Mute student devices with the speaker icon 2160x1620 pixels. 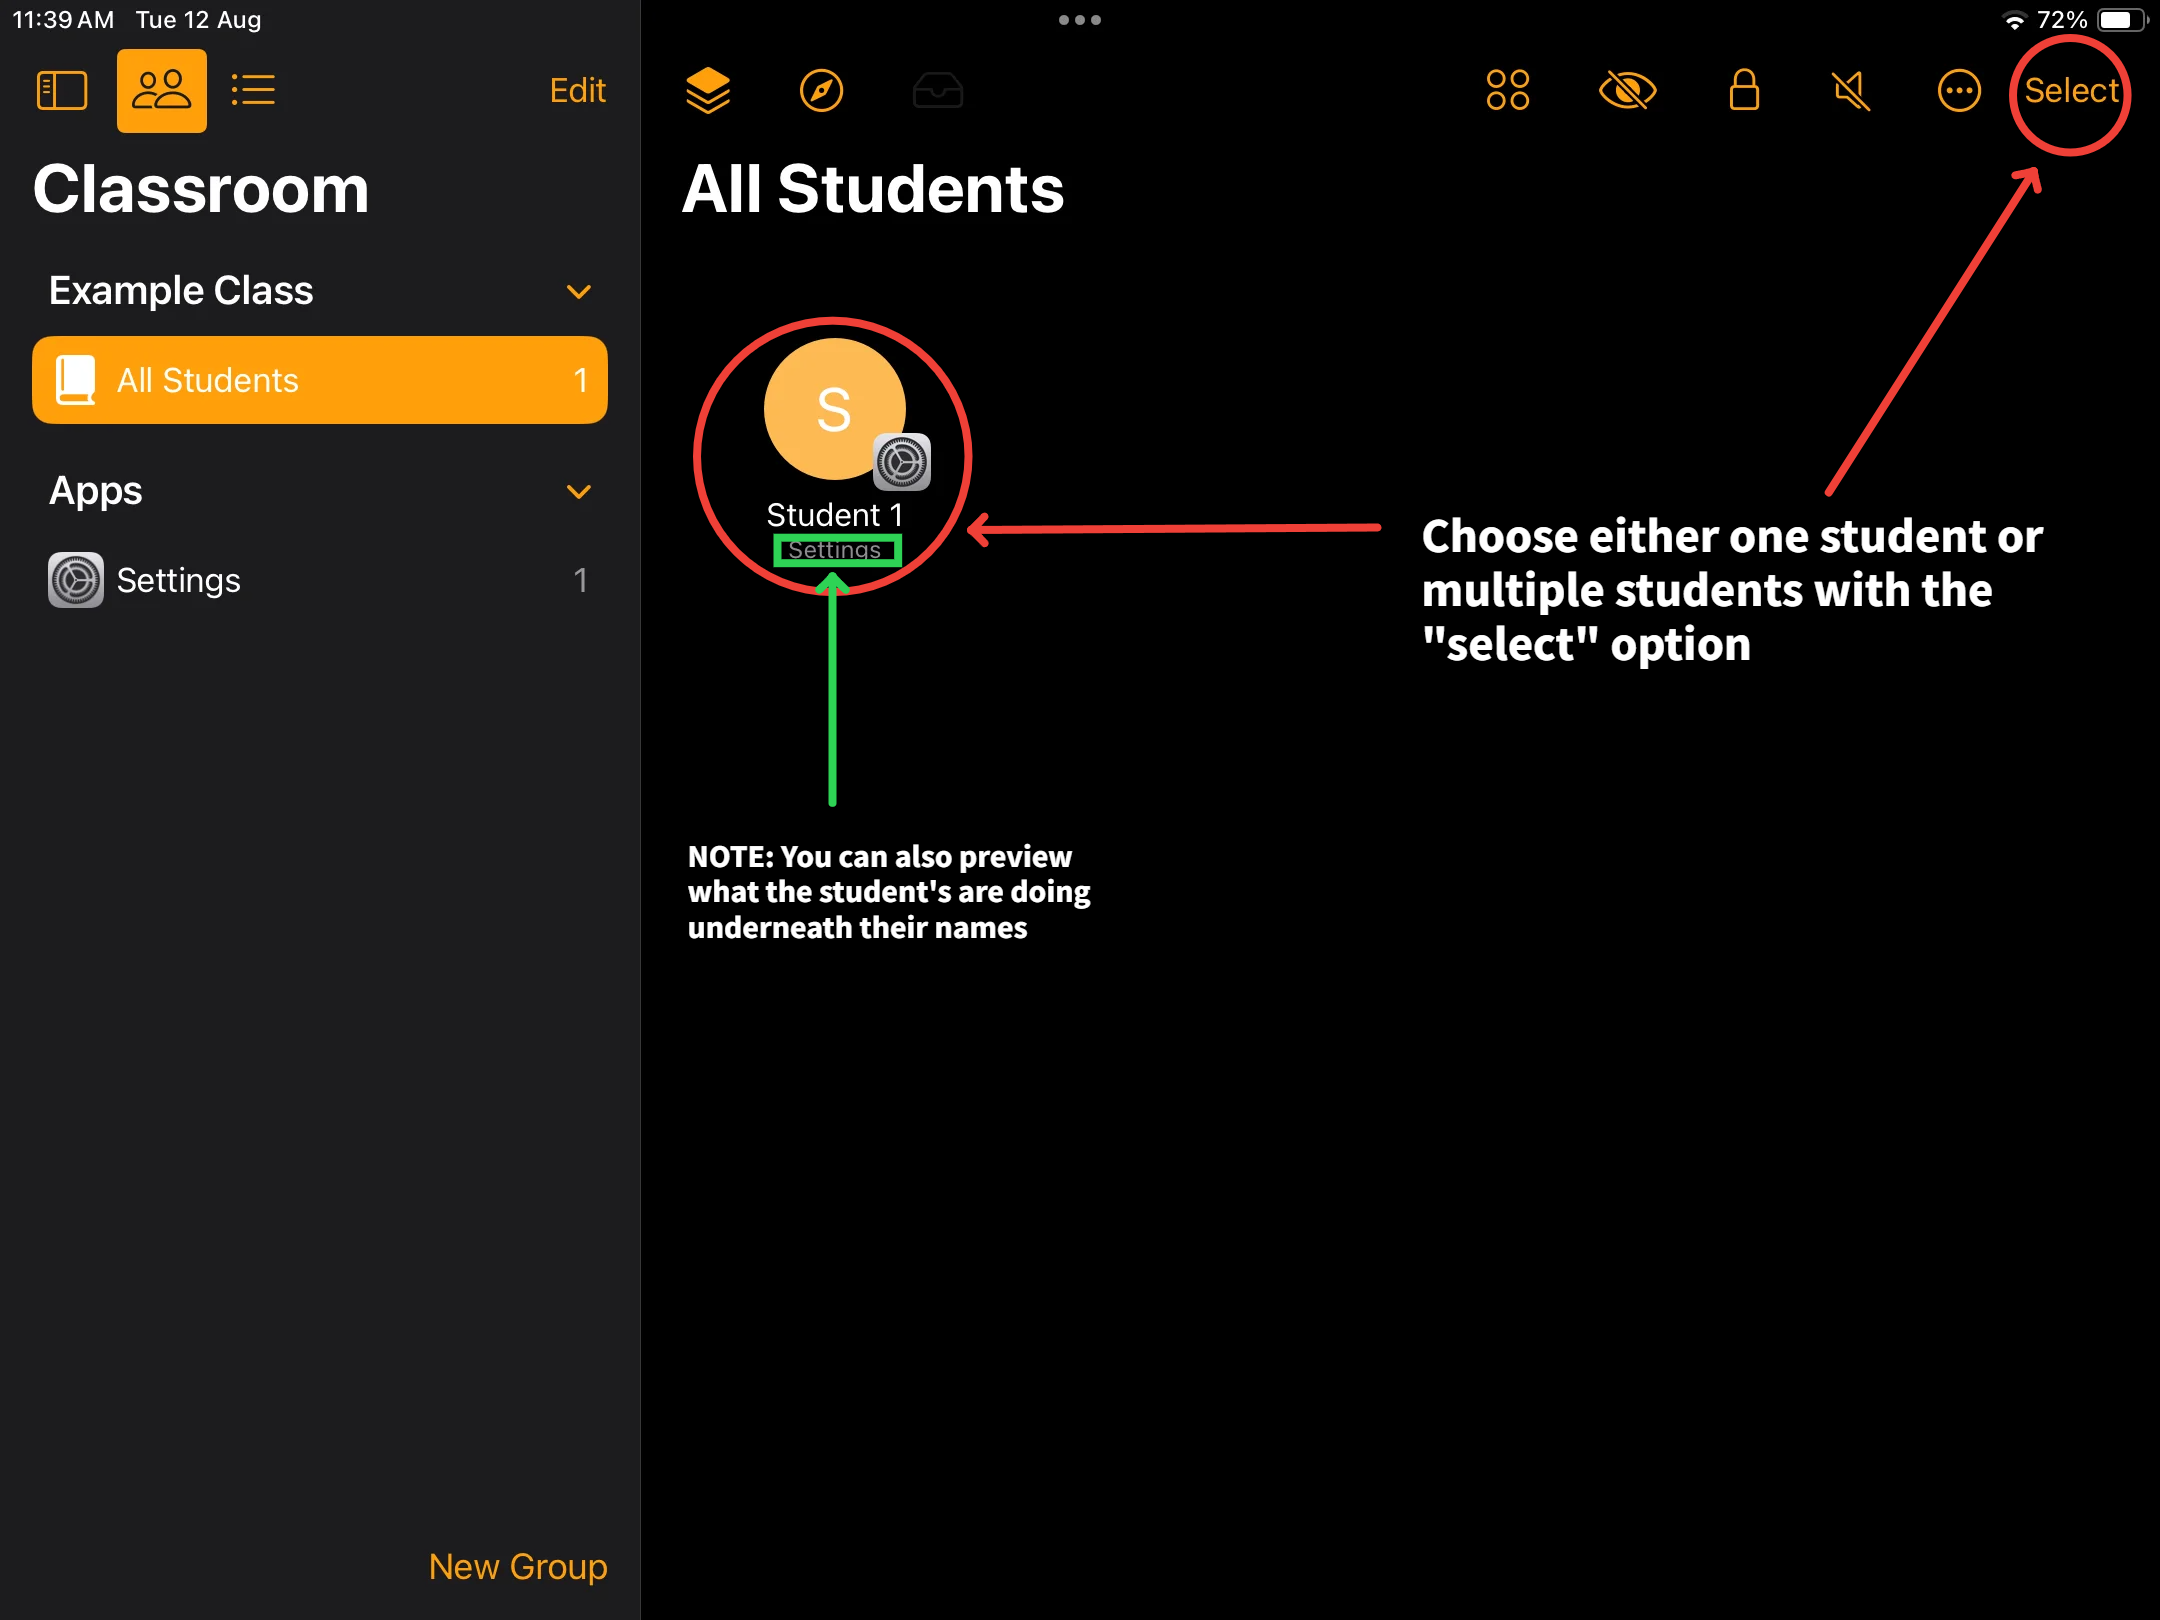click(1852, 91)
